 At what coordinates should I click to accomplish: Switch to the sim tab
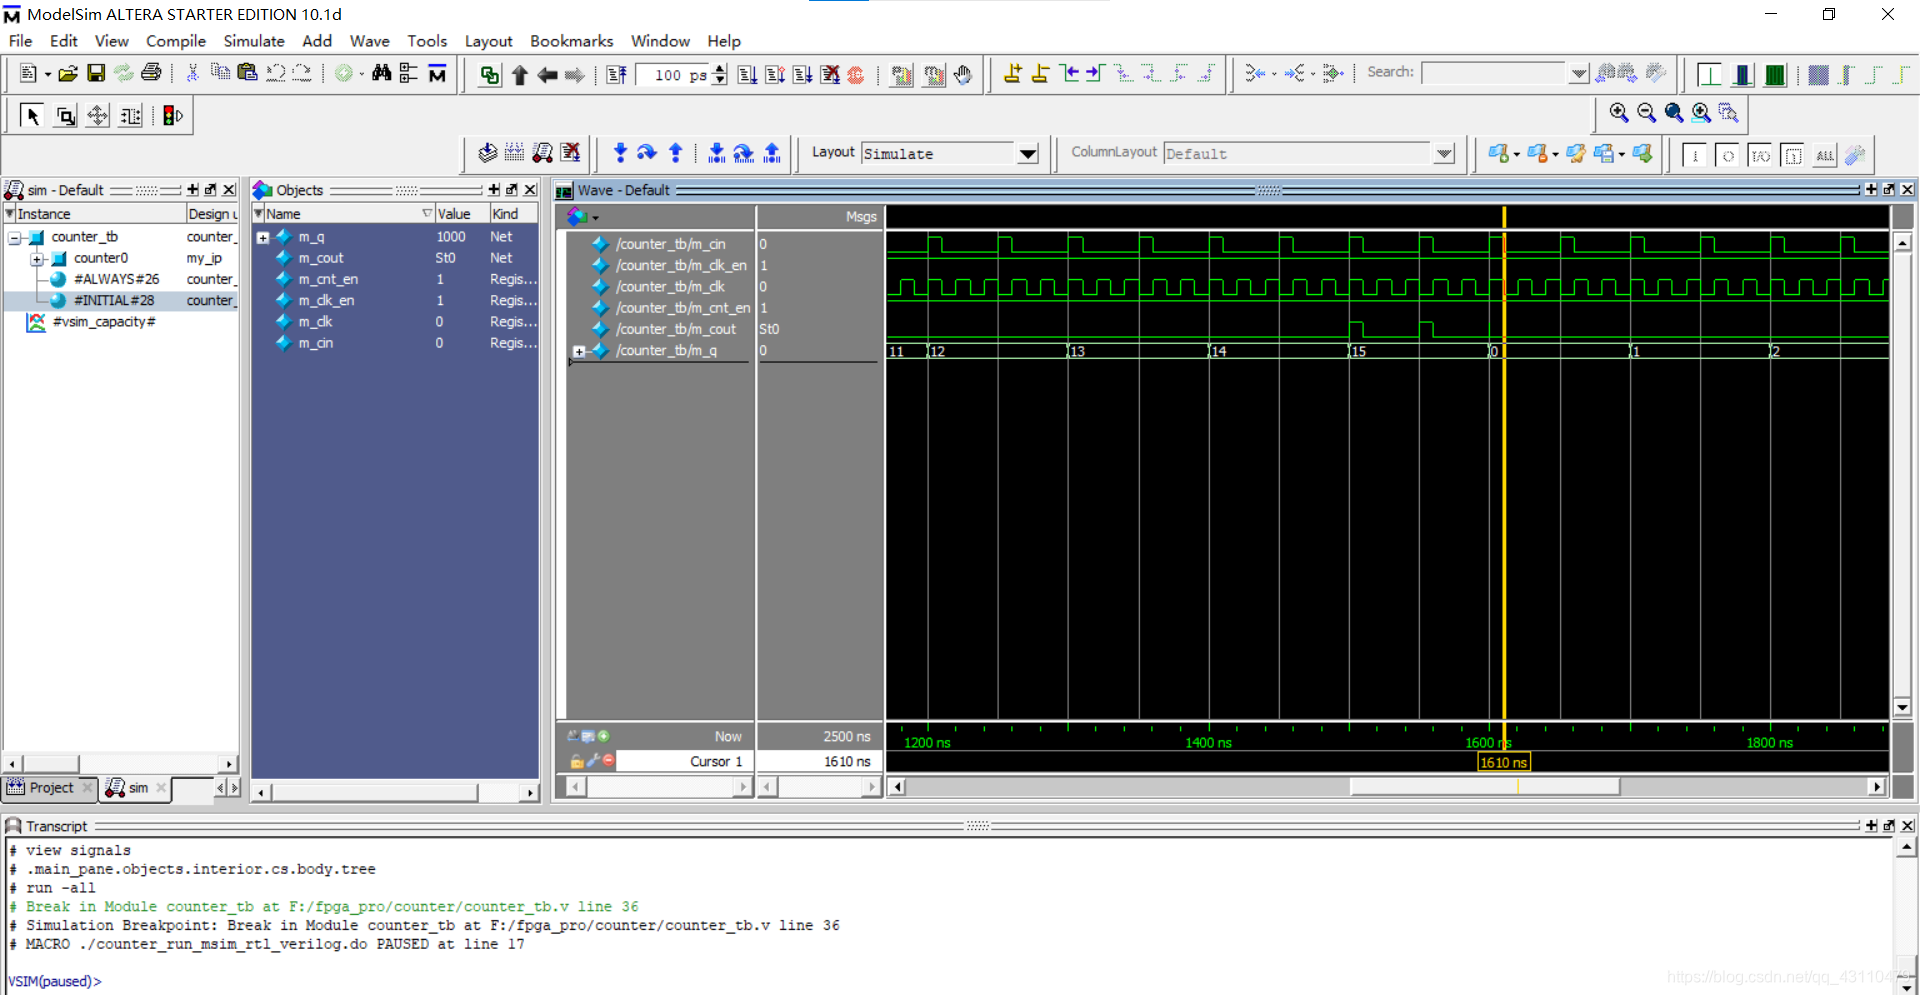click(136, 788)
